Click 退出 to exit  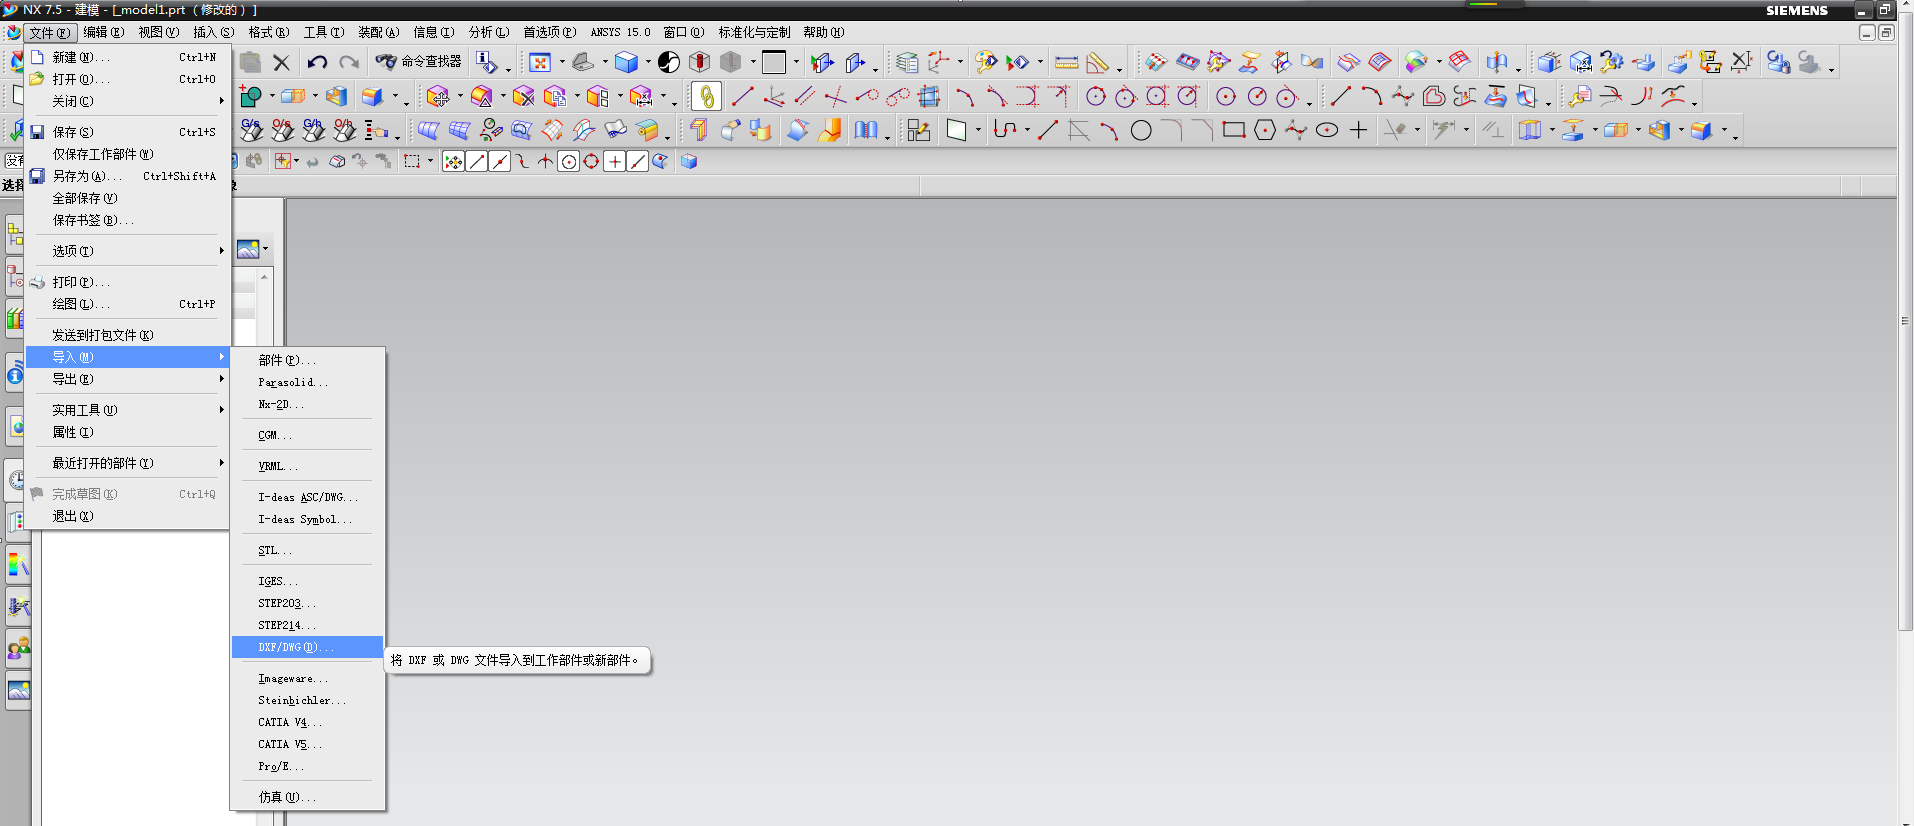[x=127, y=516]
